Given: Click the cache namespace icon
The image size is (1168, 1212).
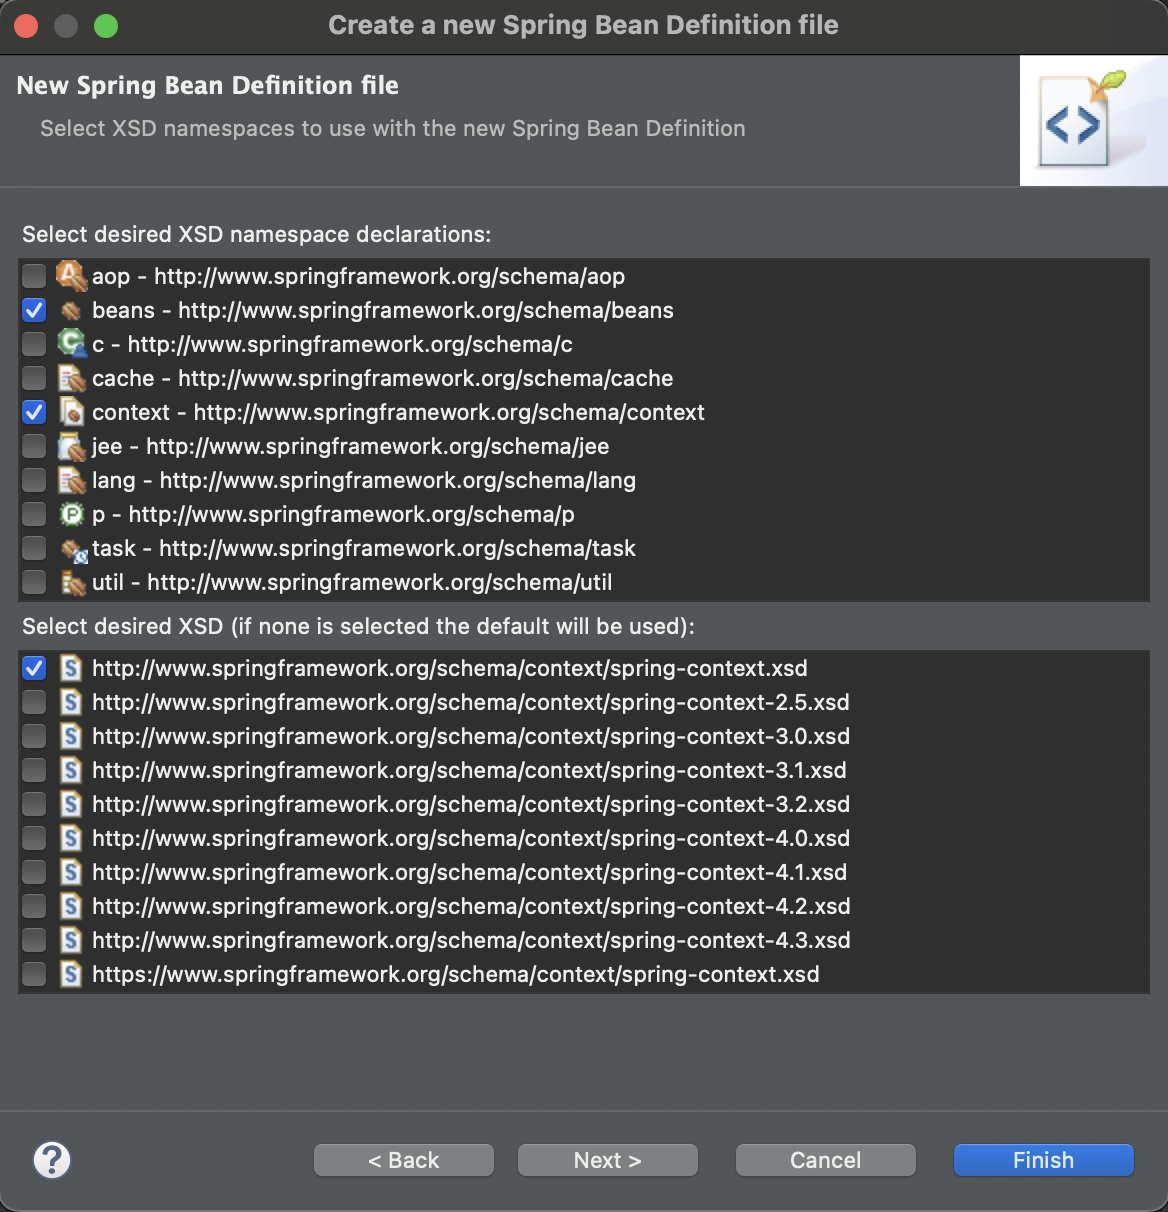Looking at the screenshot, I should [x=71, y=378].
